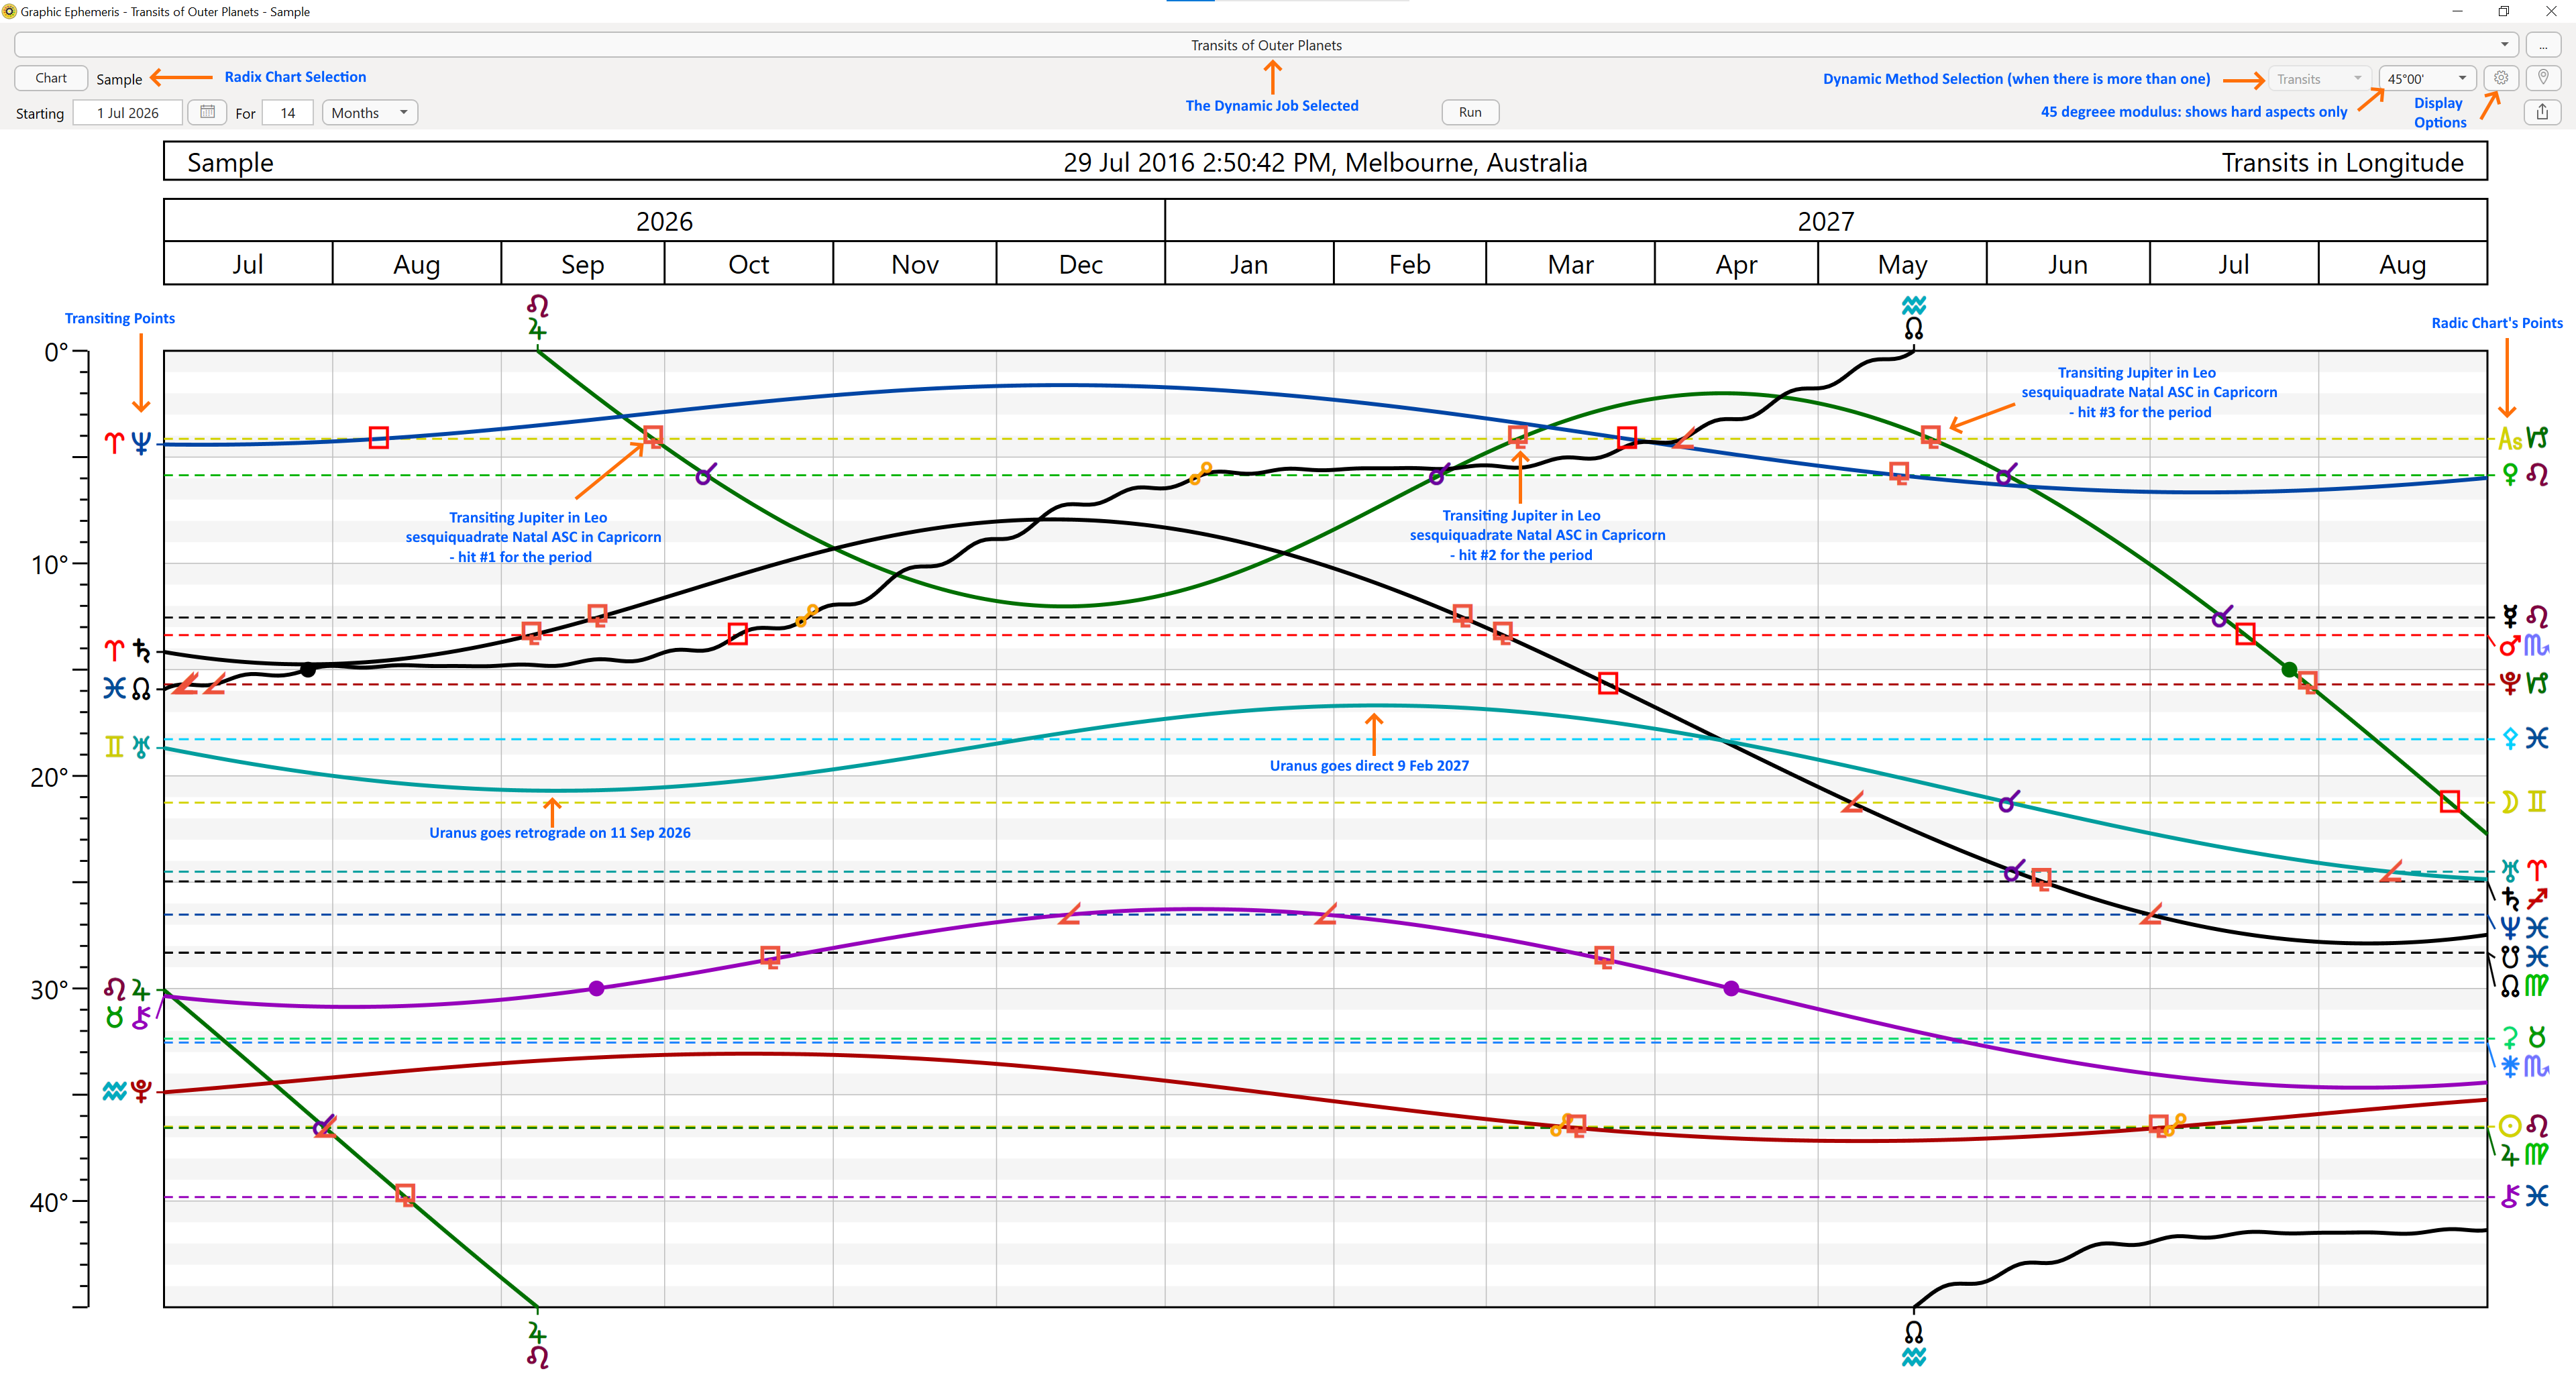The height and width of the screenshot is (1375, 2576).
Task: Click the 2027 year header
Action: coord(1826,221)
